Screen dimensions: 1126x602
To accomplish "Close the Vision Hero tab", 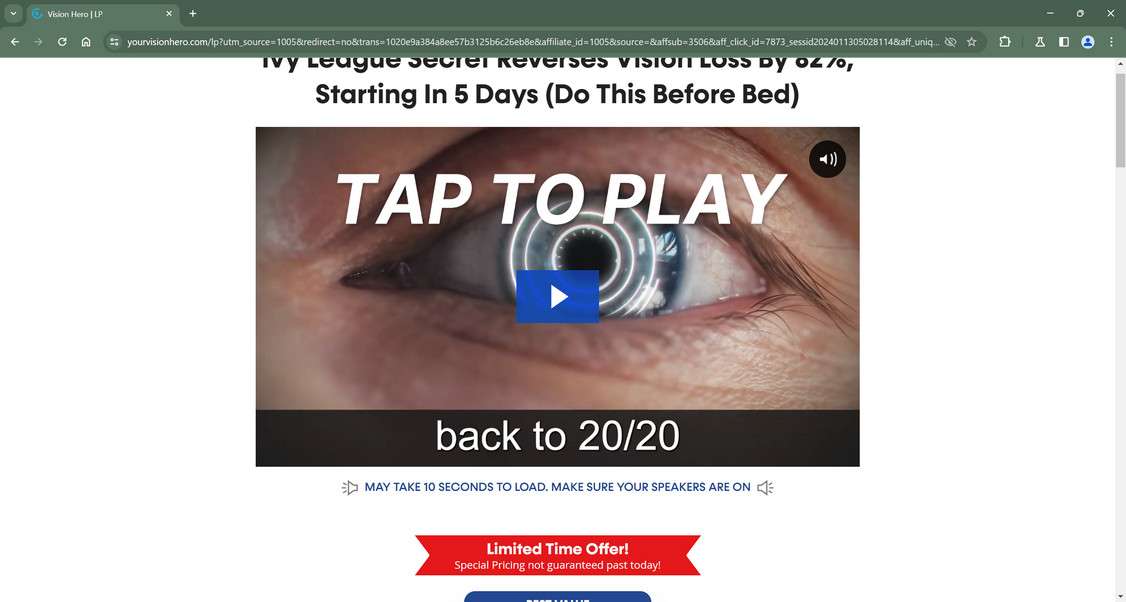I will click(x=169, y=14).
